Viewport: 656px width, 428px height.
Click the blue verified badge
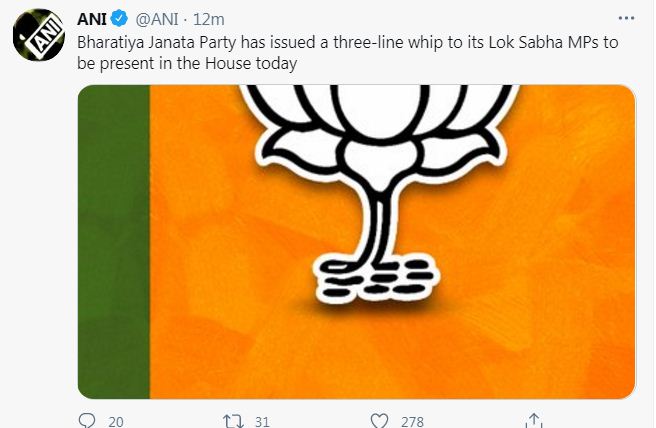coord(116,19)
